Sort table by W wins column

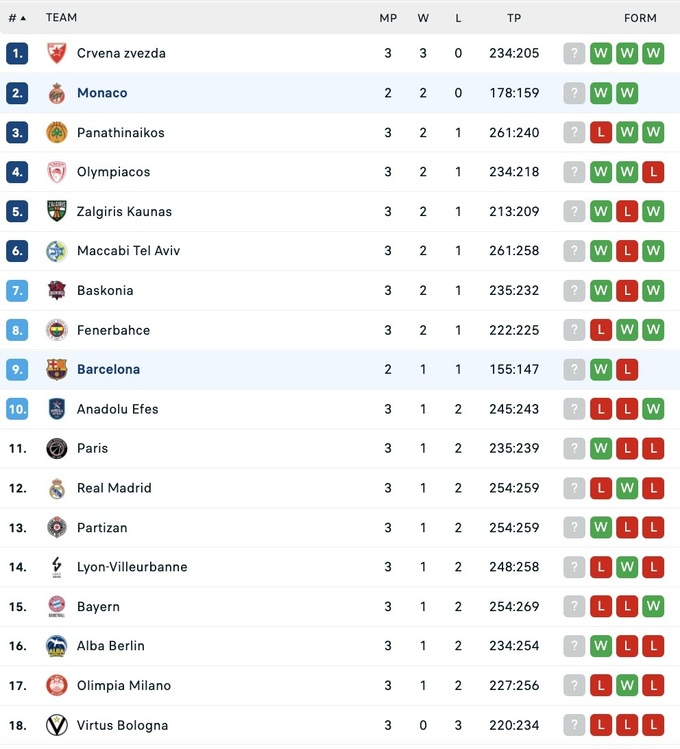[x=423, y=18]
